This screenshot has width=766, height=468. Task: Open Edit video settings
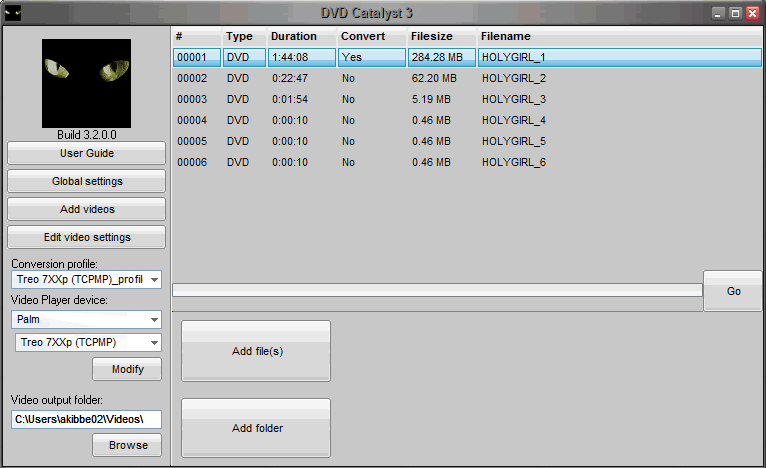pyautogui.click(x=86, y=237)
